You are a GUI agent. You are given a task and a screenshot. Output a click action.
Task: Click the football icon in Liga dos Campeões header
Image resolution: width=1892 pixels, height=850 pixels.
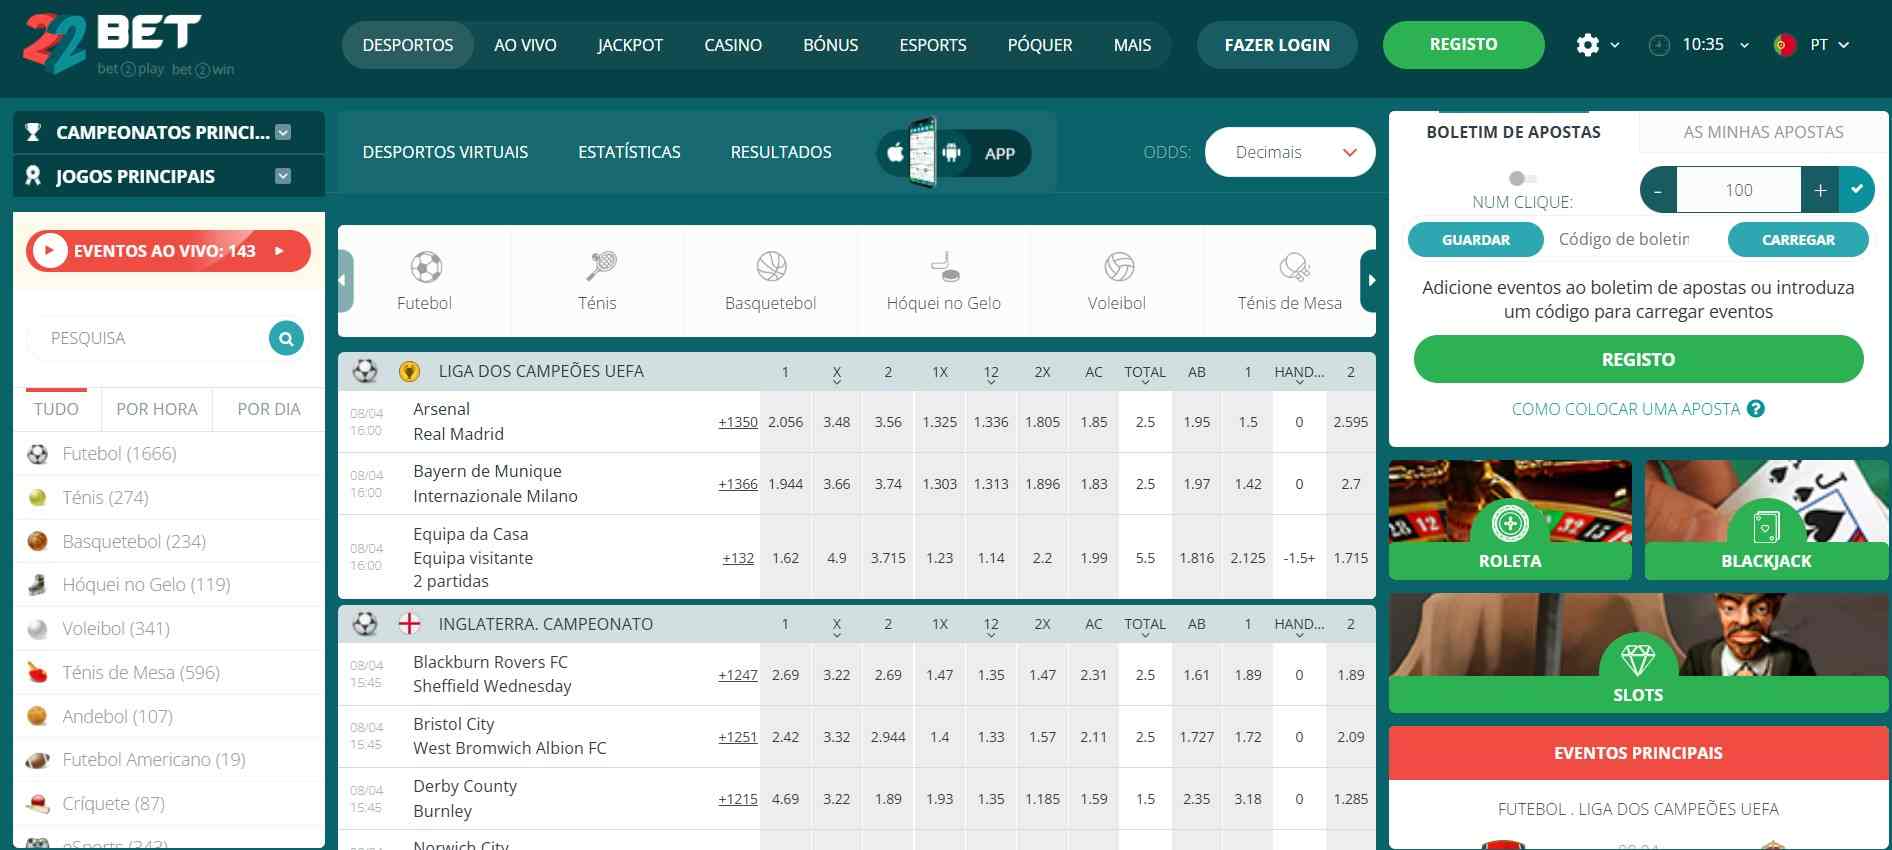(365, 371)
